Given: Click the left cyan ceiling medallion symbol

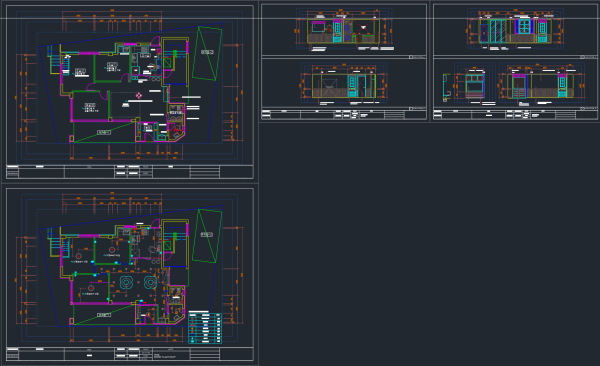Looking at the screenshot, I should (126, 283).
